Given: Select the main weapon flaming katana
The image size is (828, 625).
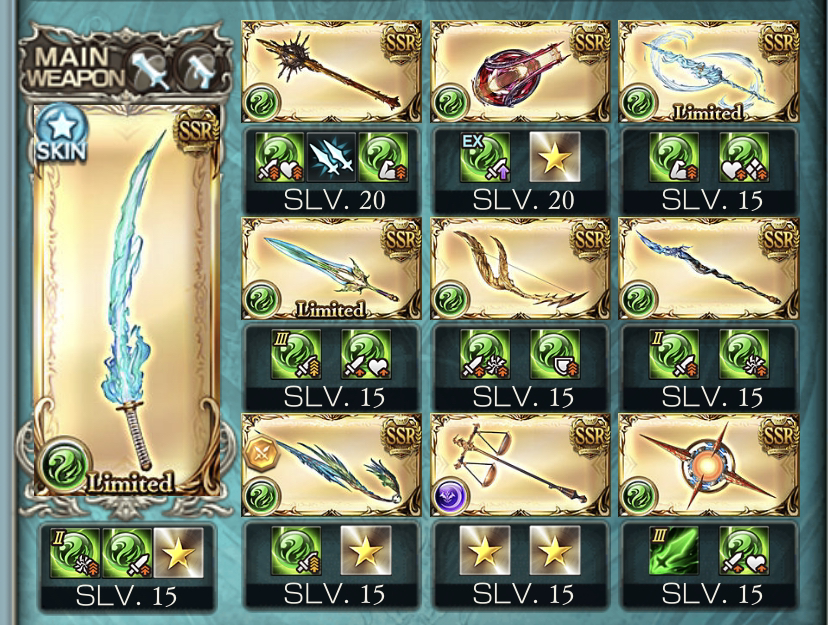Looking at the screenshot, I should [127, 300].
